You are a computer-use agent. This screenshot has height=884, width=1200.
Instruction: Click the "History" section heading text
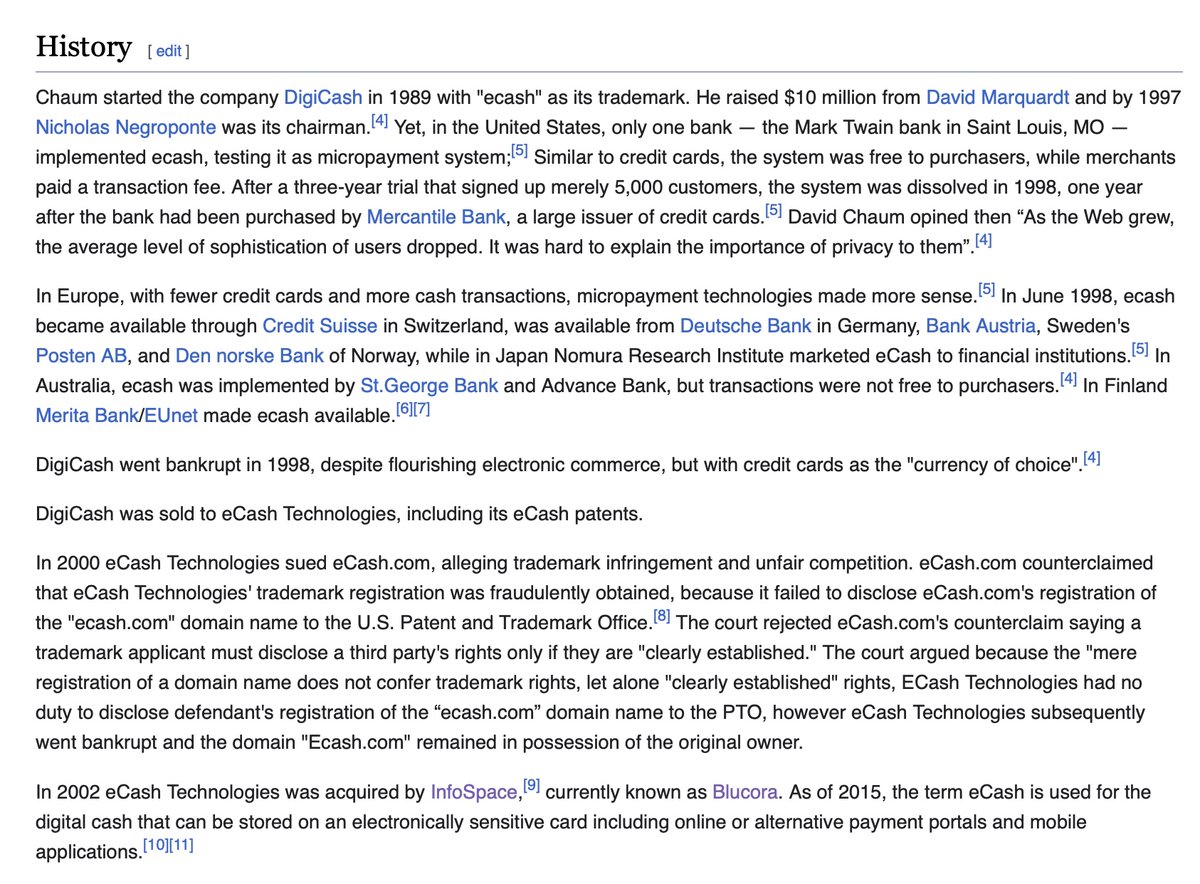click(x=83, y=47)
